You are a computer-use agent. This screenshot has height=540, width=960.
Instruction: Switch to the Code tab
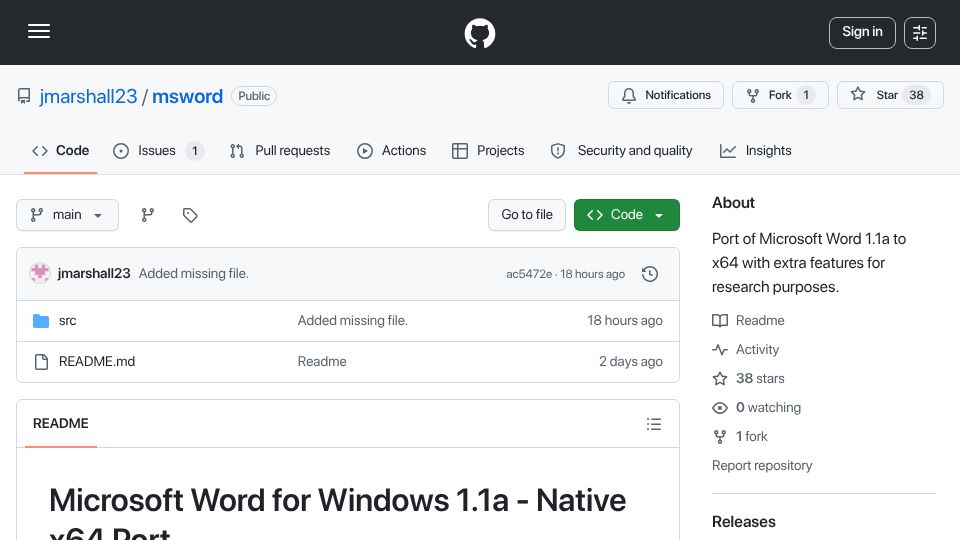(61, 151)
